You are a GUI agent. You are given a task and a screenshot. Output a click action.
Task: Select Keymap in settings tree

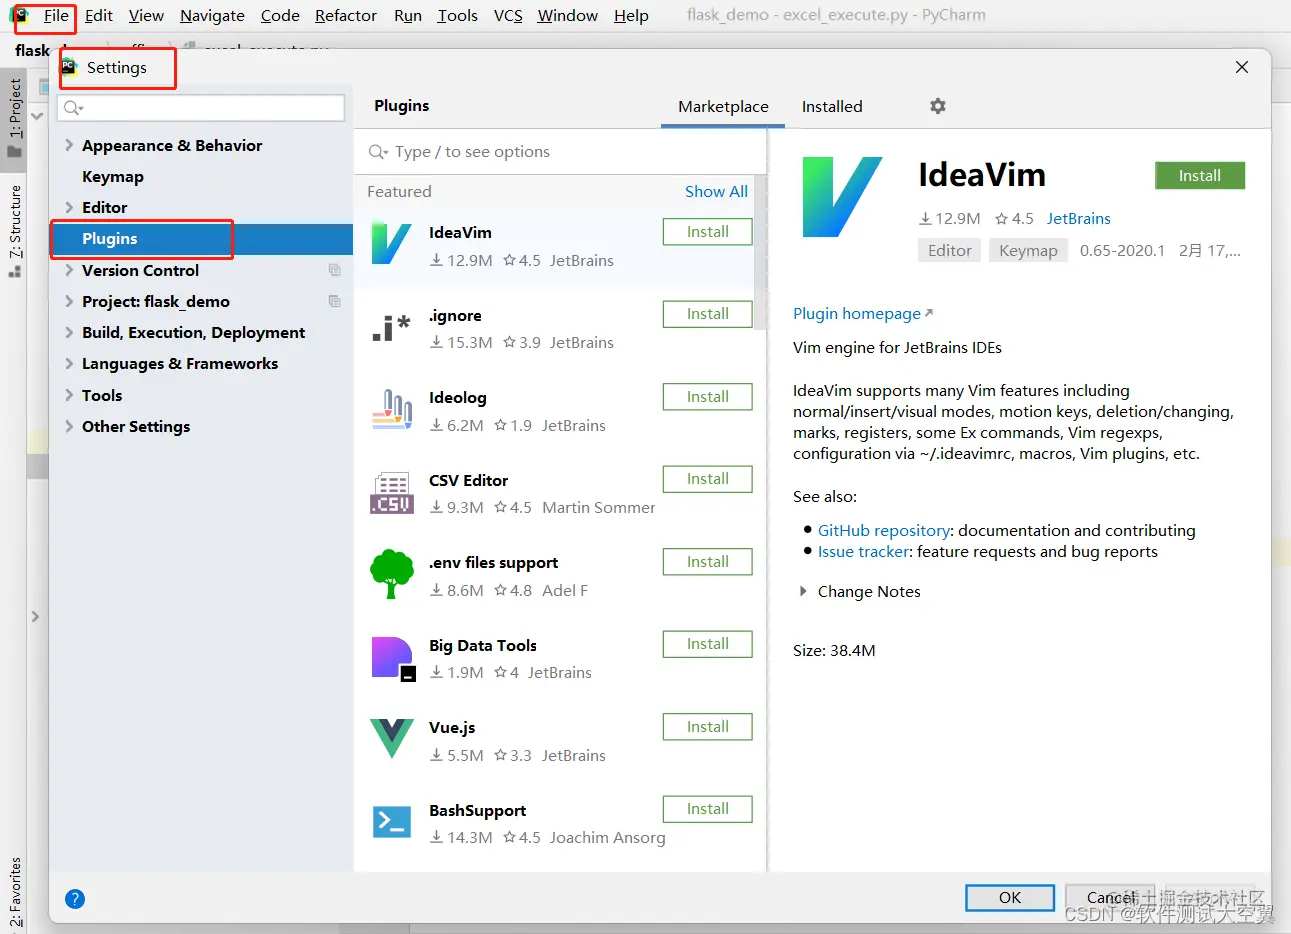[x=113, y=176]
